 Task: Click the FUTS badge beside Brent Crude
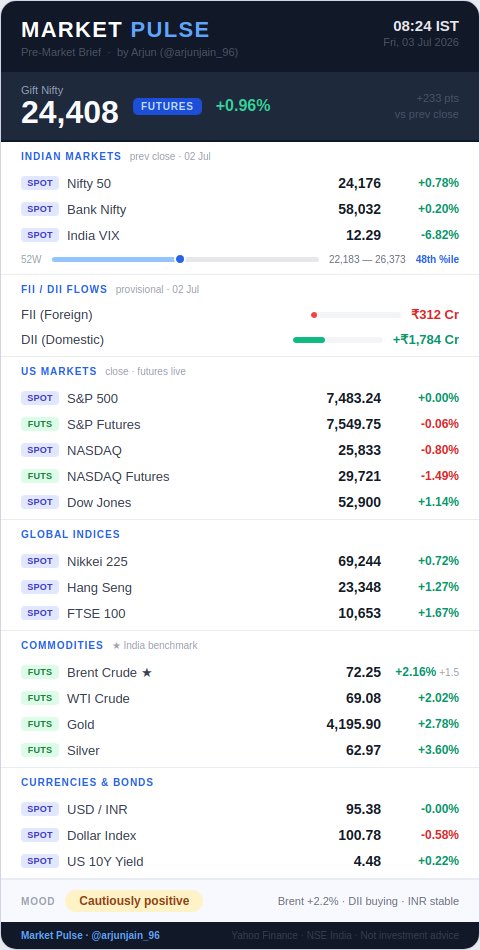40,672
